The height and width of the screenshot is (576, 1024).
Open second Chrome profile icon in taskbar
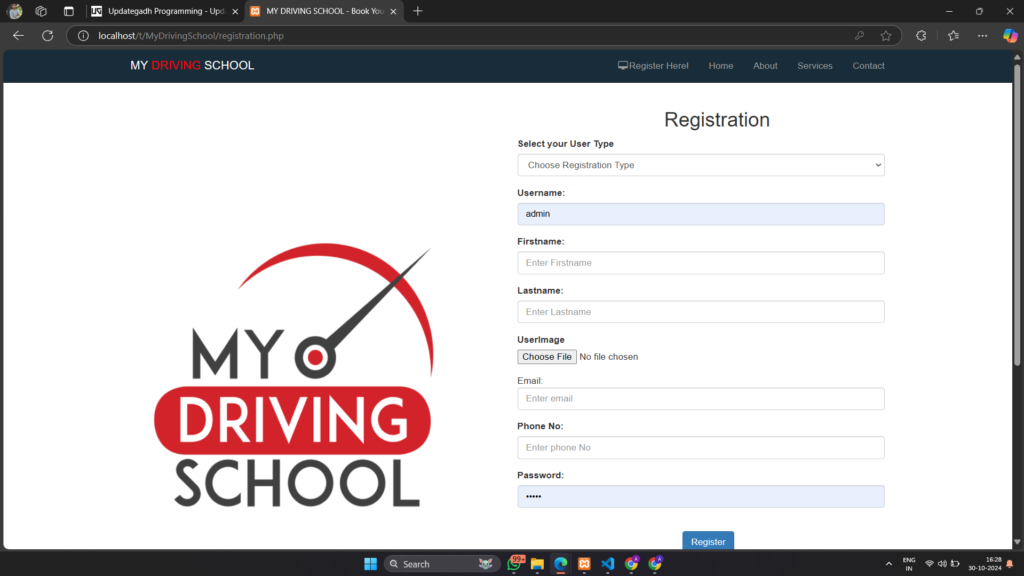[655, 564]
